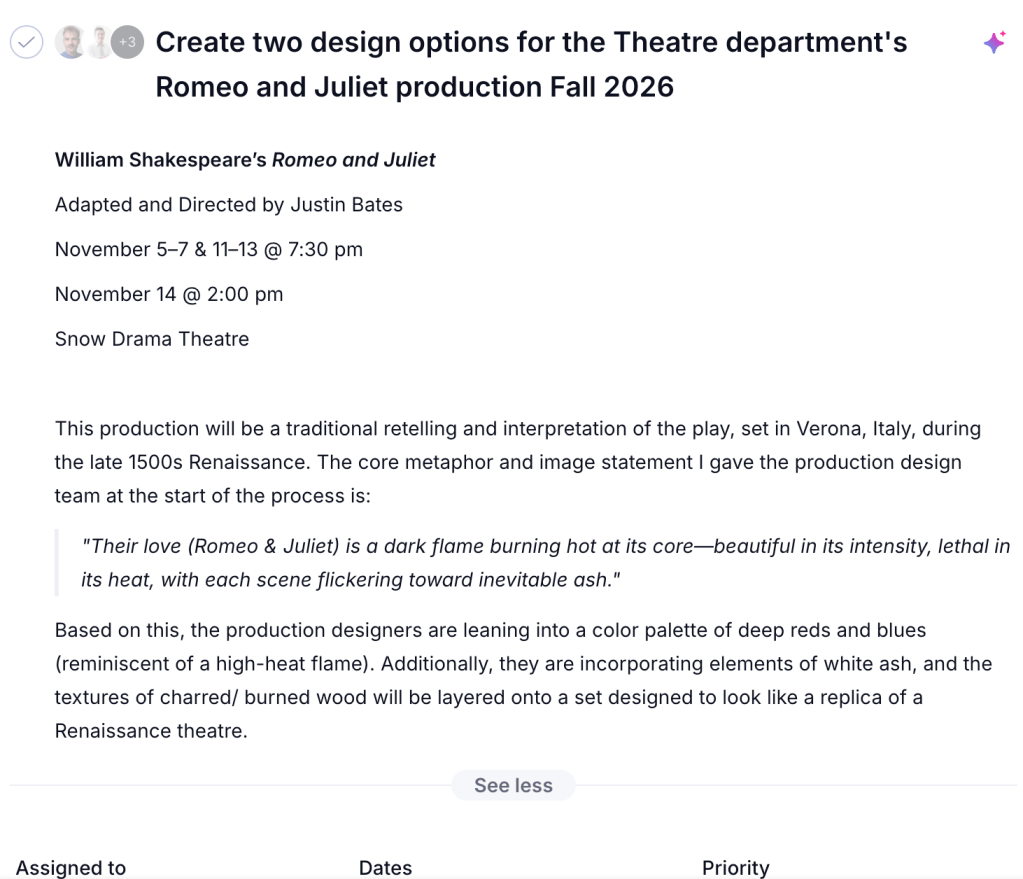Click the 'Adapted and Directed by Justin Bates' line
Screen dimensions: 1023x879
pos(228,205)
